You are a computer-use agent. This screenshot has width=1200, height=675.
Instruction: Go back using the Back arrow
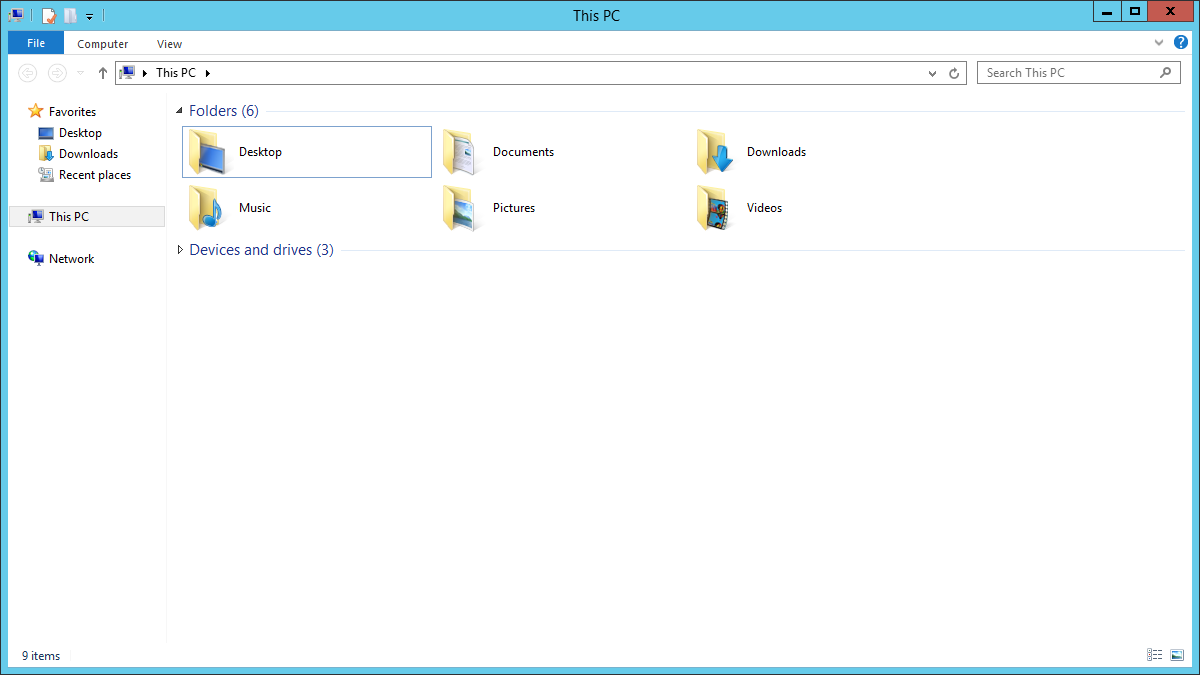(x=28, y=73)
